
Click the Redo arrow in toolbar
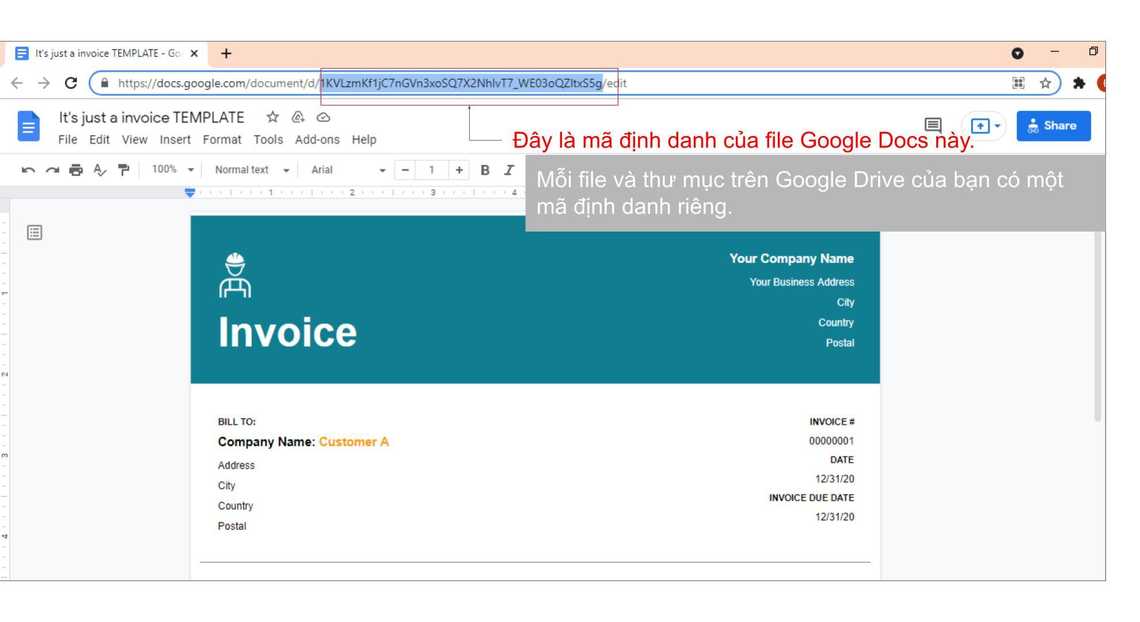(x=52, y=170)
